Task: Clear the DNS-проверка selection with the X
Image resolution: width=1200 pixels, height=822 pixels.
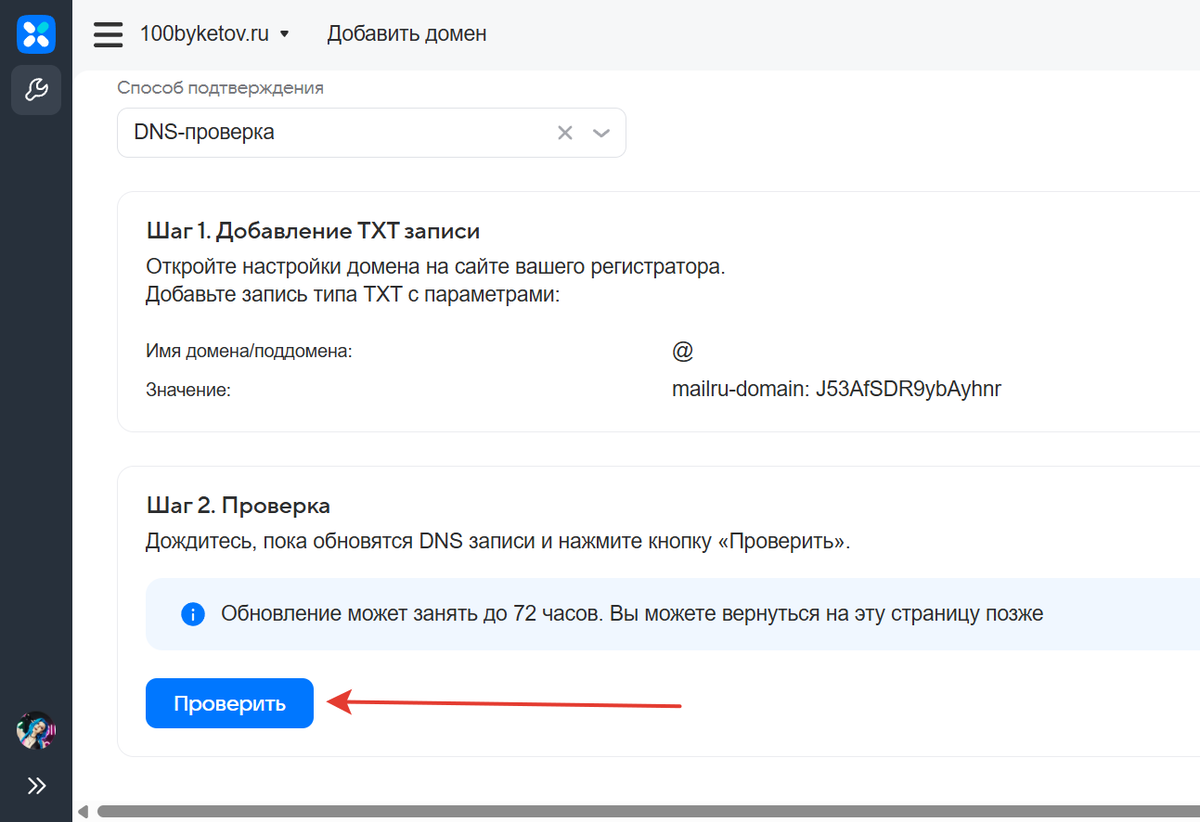Action: (564, 132)
